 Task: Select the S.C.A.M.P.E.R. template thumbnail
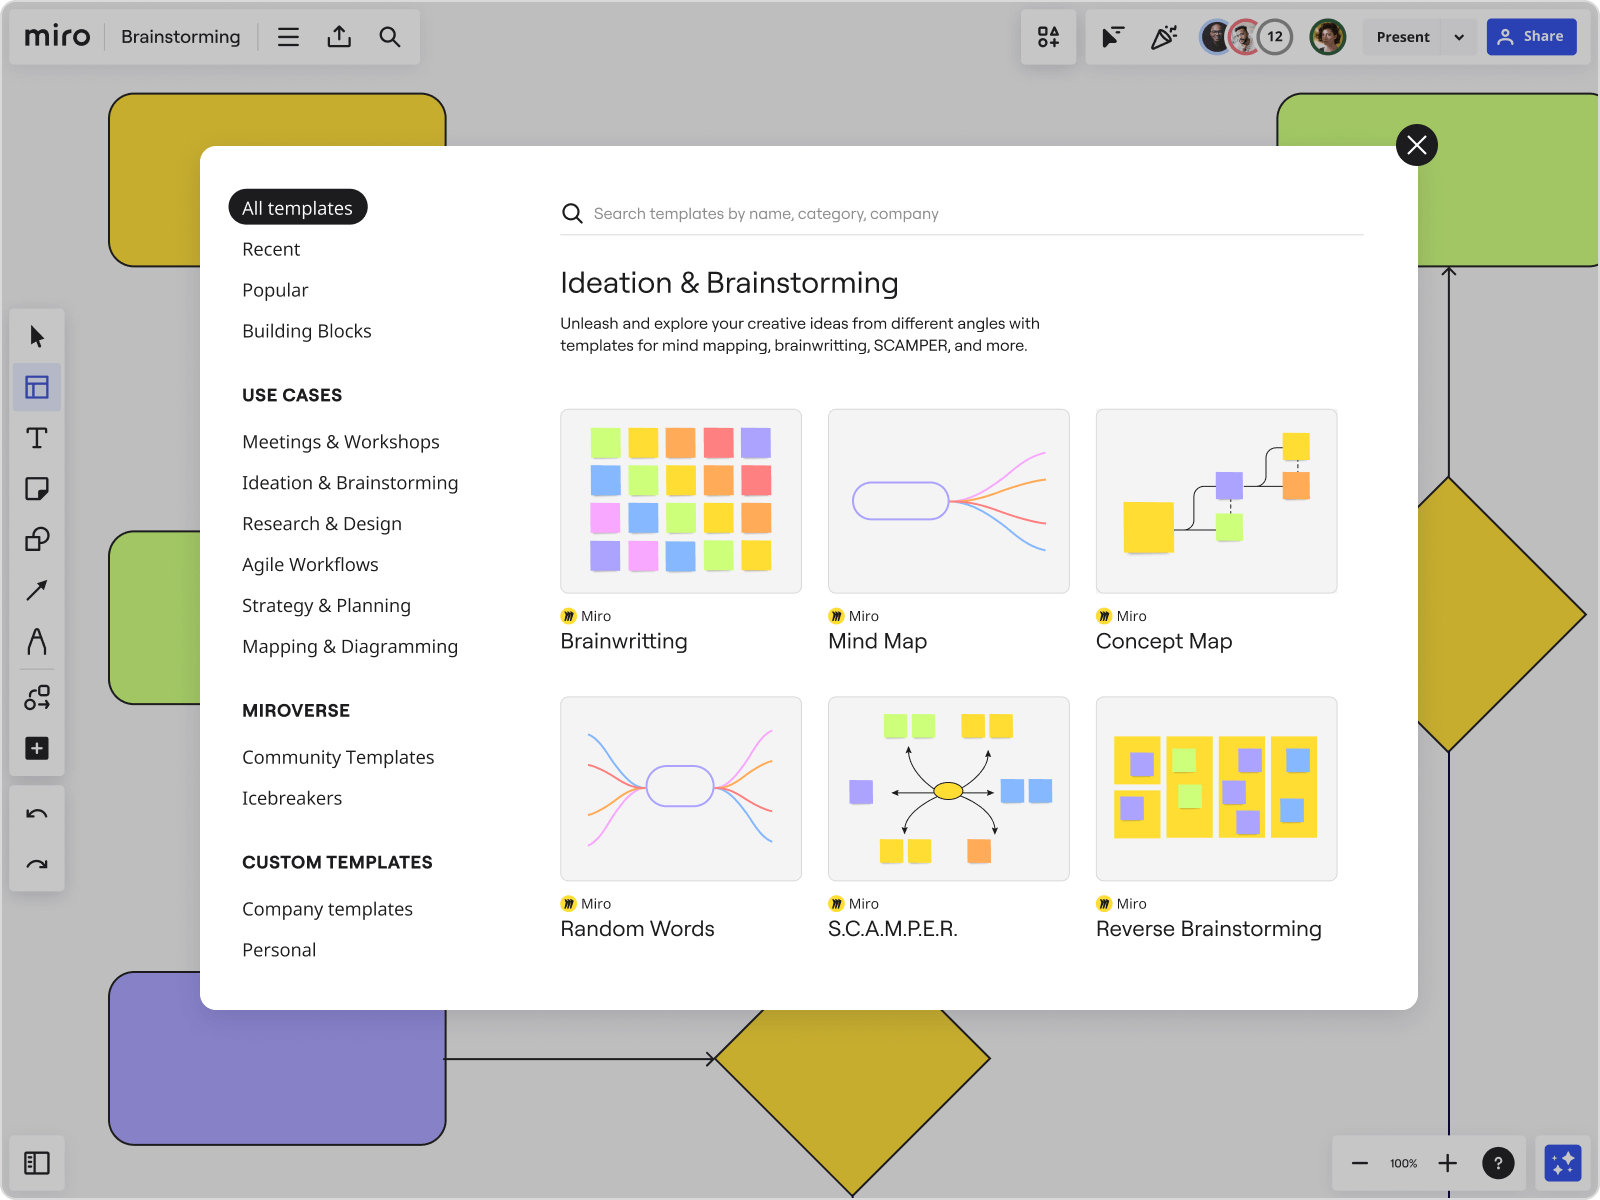pyautogui.click(x=949, y=789)
